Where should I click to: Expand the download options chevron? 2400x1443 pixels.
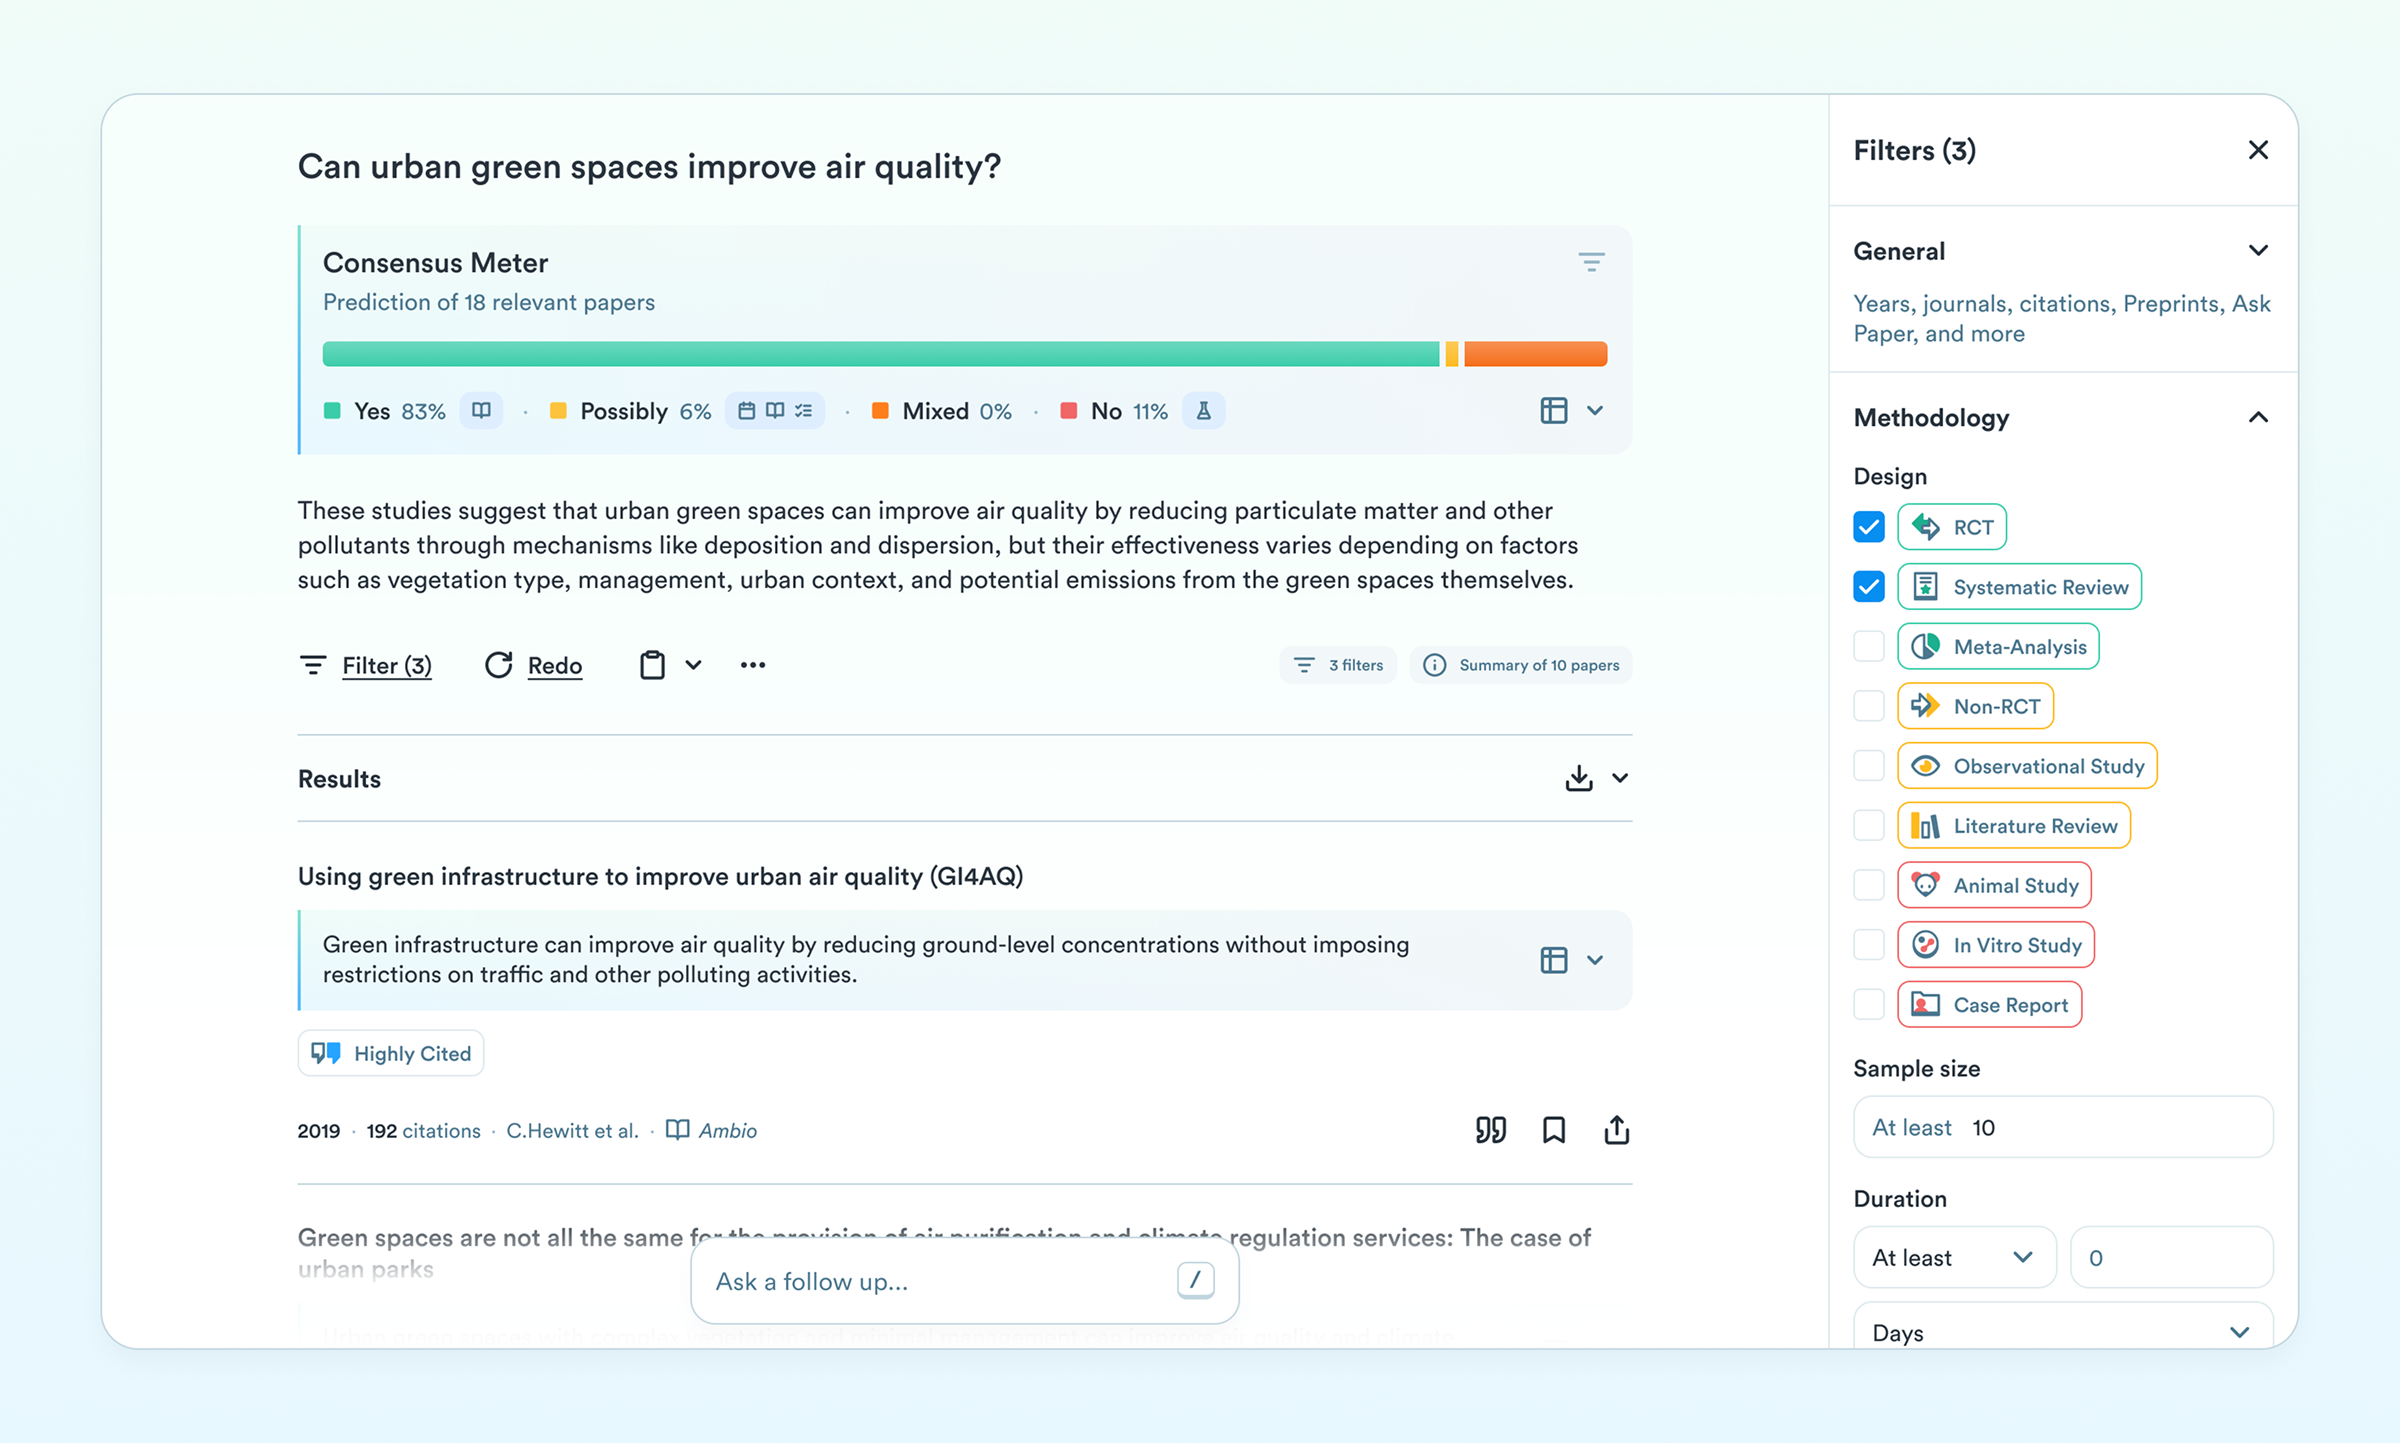(1620, 778)
